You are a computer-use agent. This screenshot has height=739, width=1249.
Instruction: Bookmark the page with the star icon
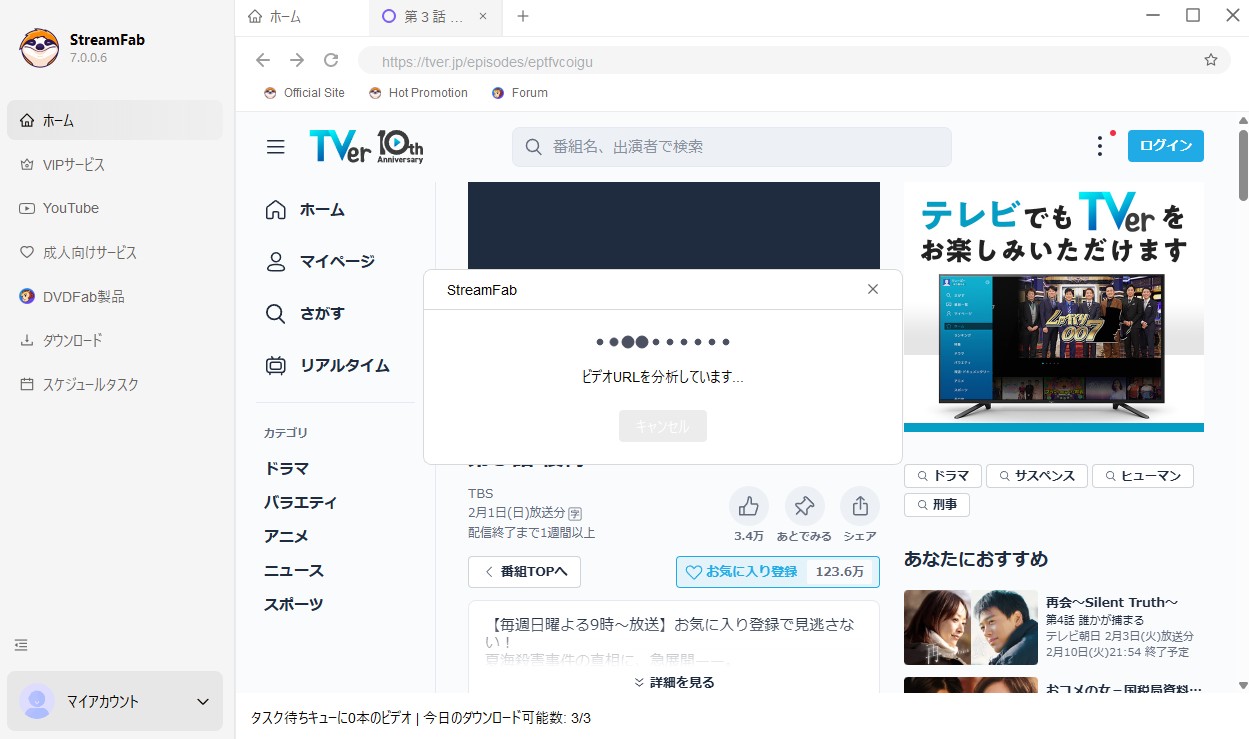pyautogui.click(x=1210, y=60)
